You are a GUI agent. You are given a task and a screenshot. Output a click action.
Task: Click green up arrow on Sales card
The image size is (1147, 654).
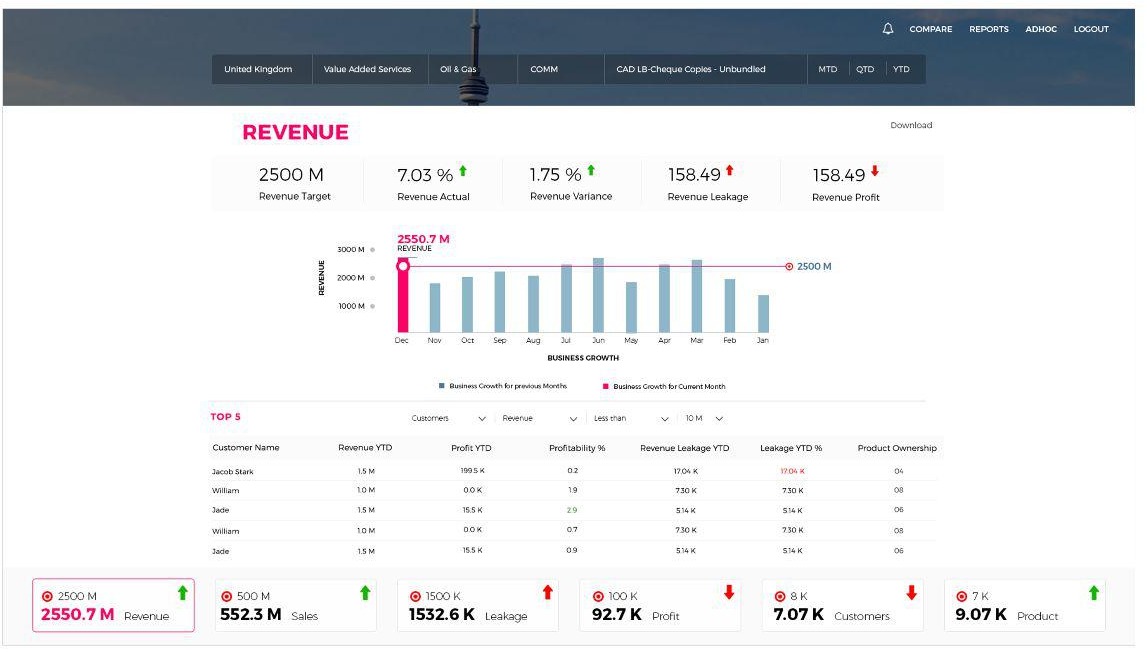pyautogui.click(x=365, y=593)
